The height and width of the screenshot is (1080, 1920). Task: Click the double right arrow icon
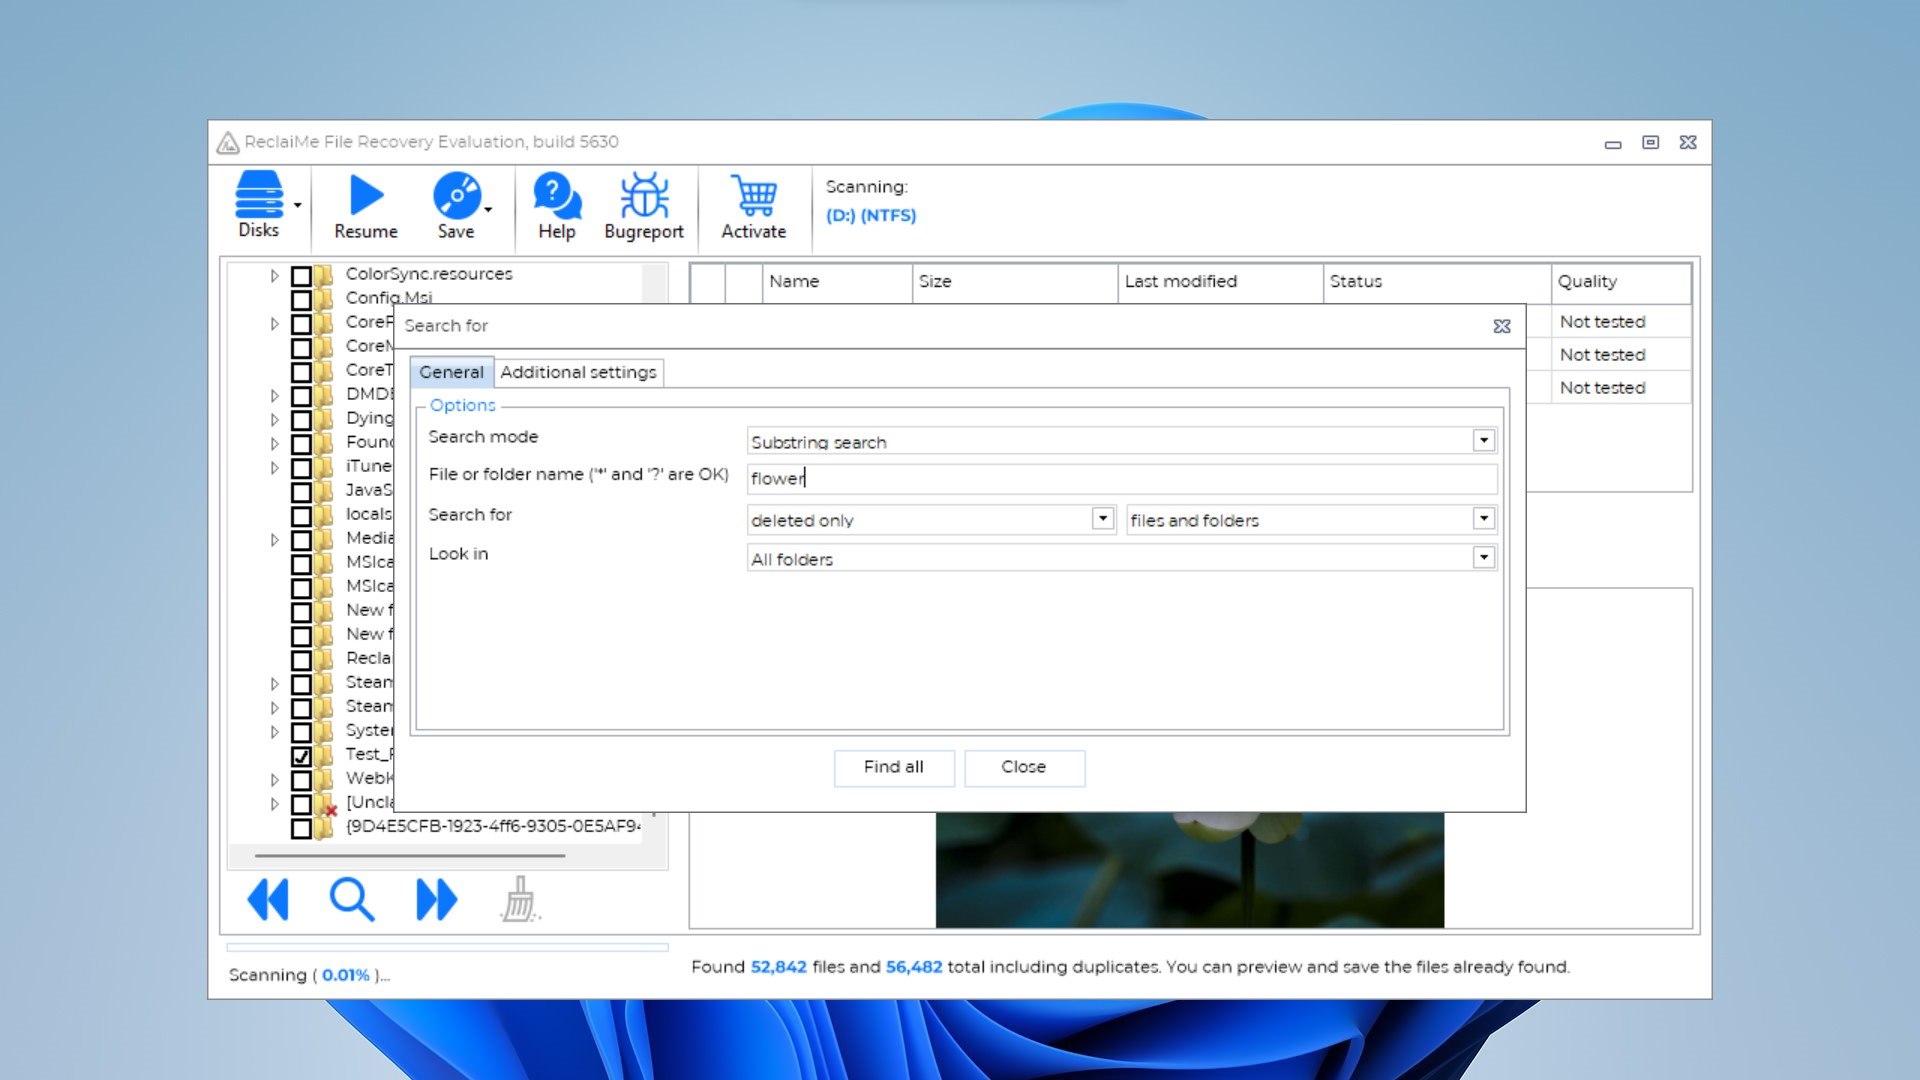click(x=436, y=900)
